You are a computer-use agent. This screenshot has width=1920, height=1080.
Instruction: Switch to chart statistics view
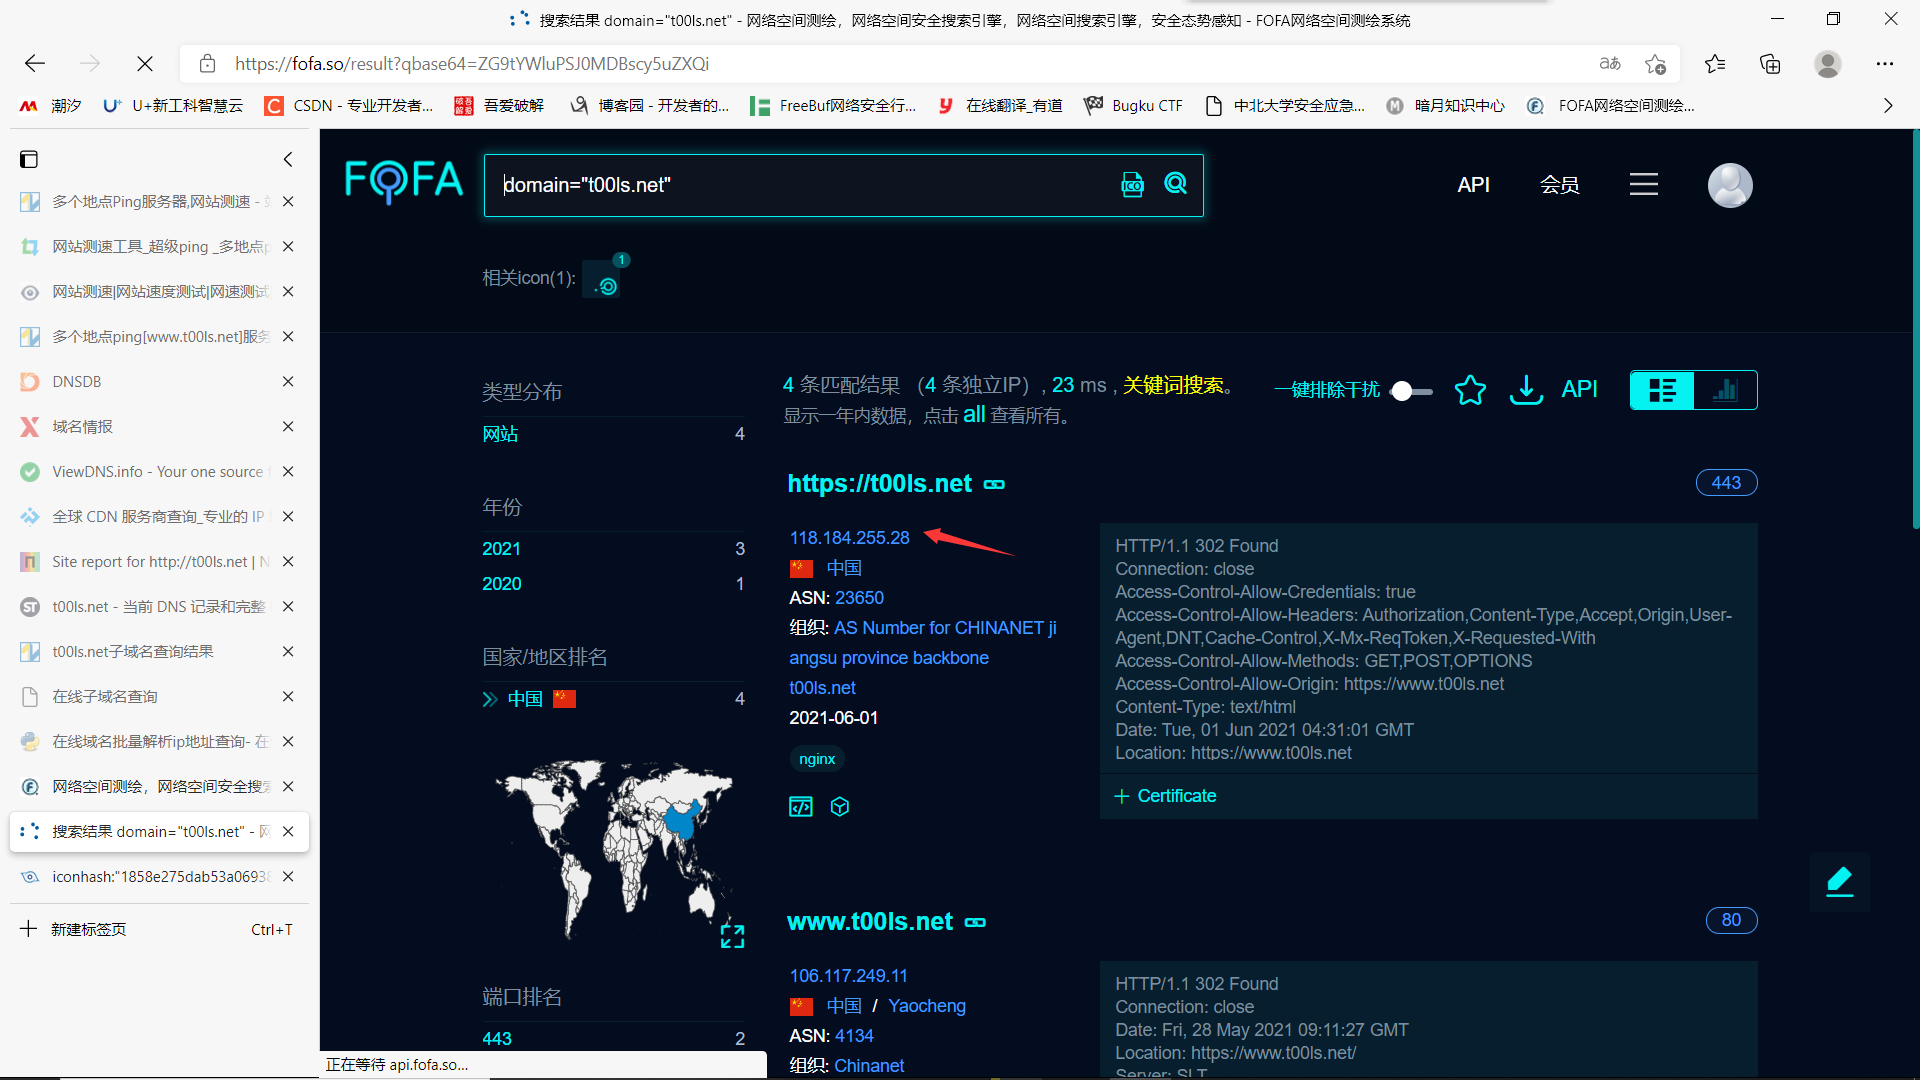pos(1725,390)
